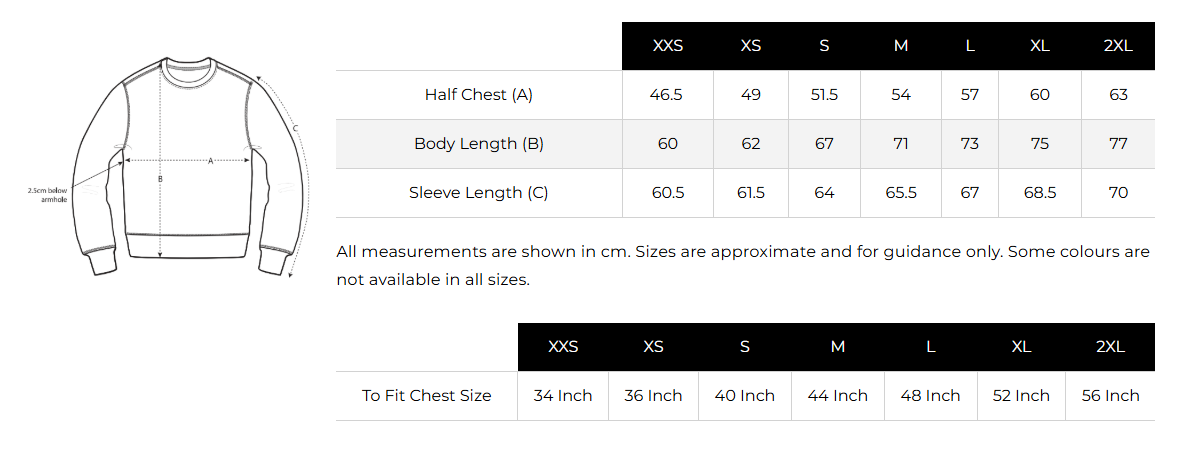The image size is (1198, 461).
Task: Click the 68.5 sleeve length value
Action: point(1039,193)
